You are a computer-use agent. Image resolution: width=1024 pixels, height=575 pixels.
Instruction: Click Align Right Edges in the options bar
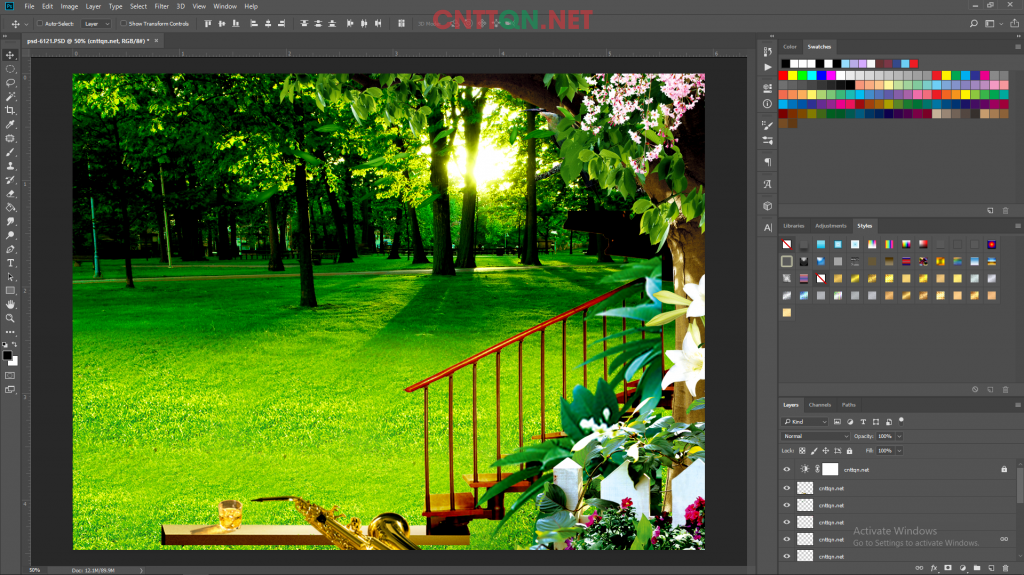coord(281,24)
